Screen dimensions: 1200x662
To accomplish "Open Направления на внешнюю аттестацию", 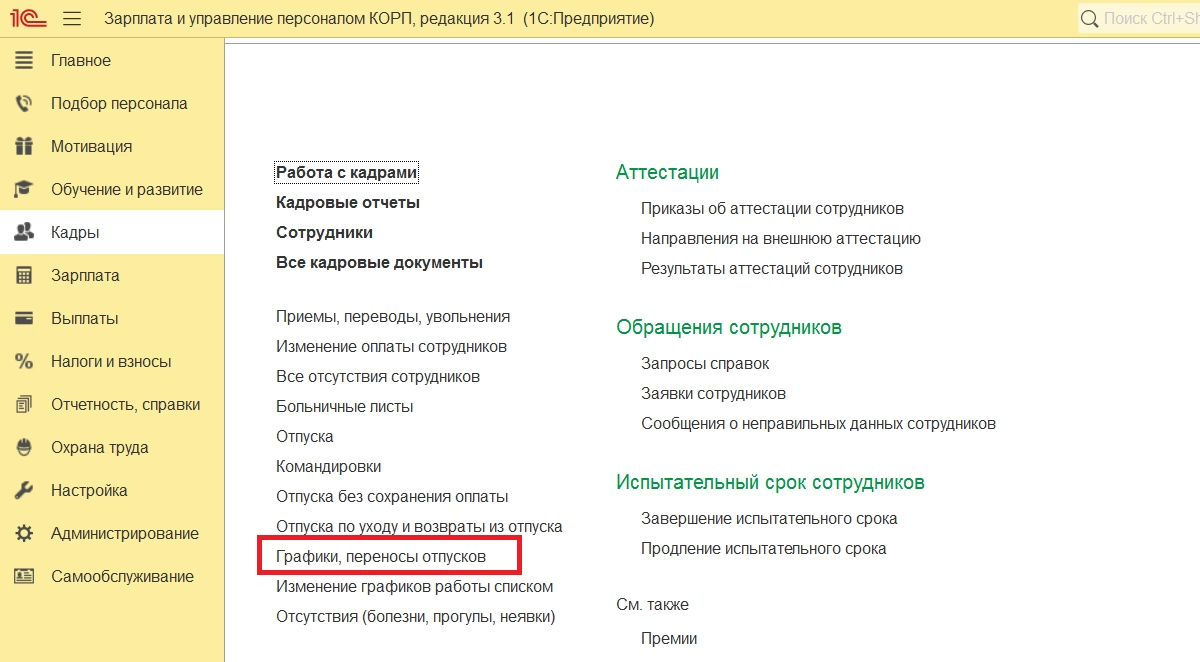I will 781,239.
